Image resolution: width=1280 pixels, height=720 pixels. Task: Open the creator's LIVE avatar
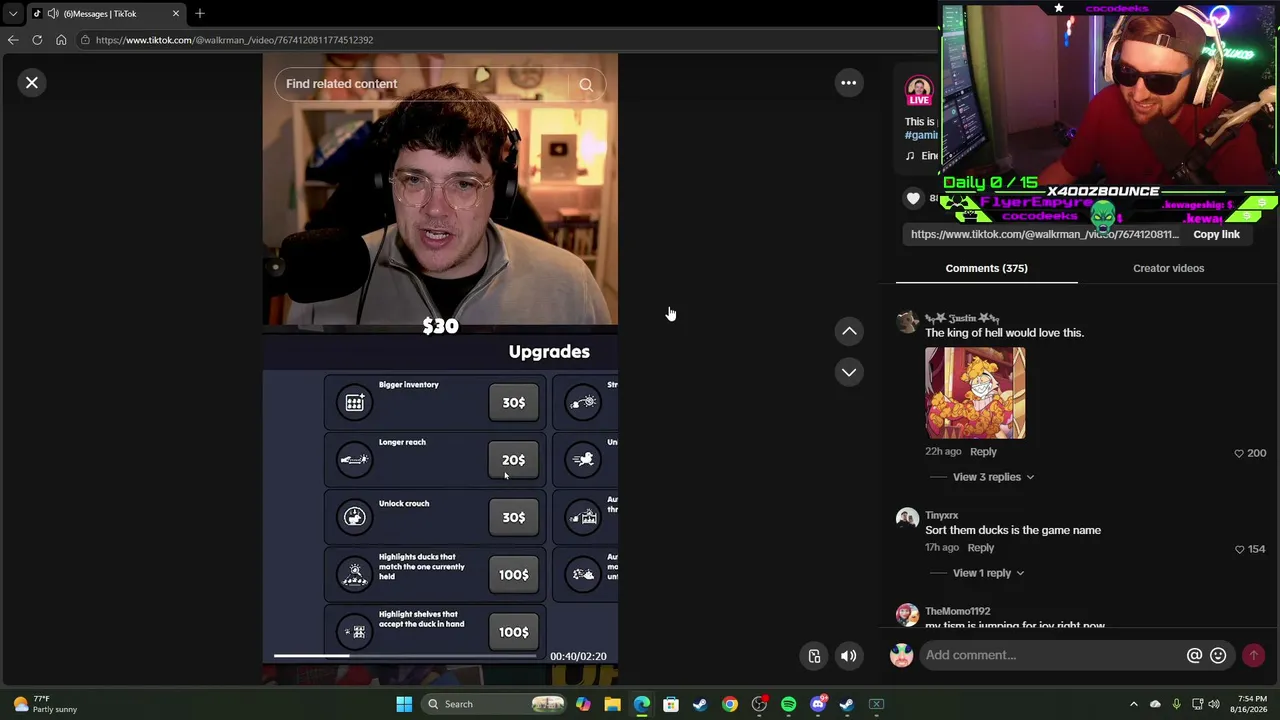[919, 91]
